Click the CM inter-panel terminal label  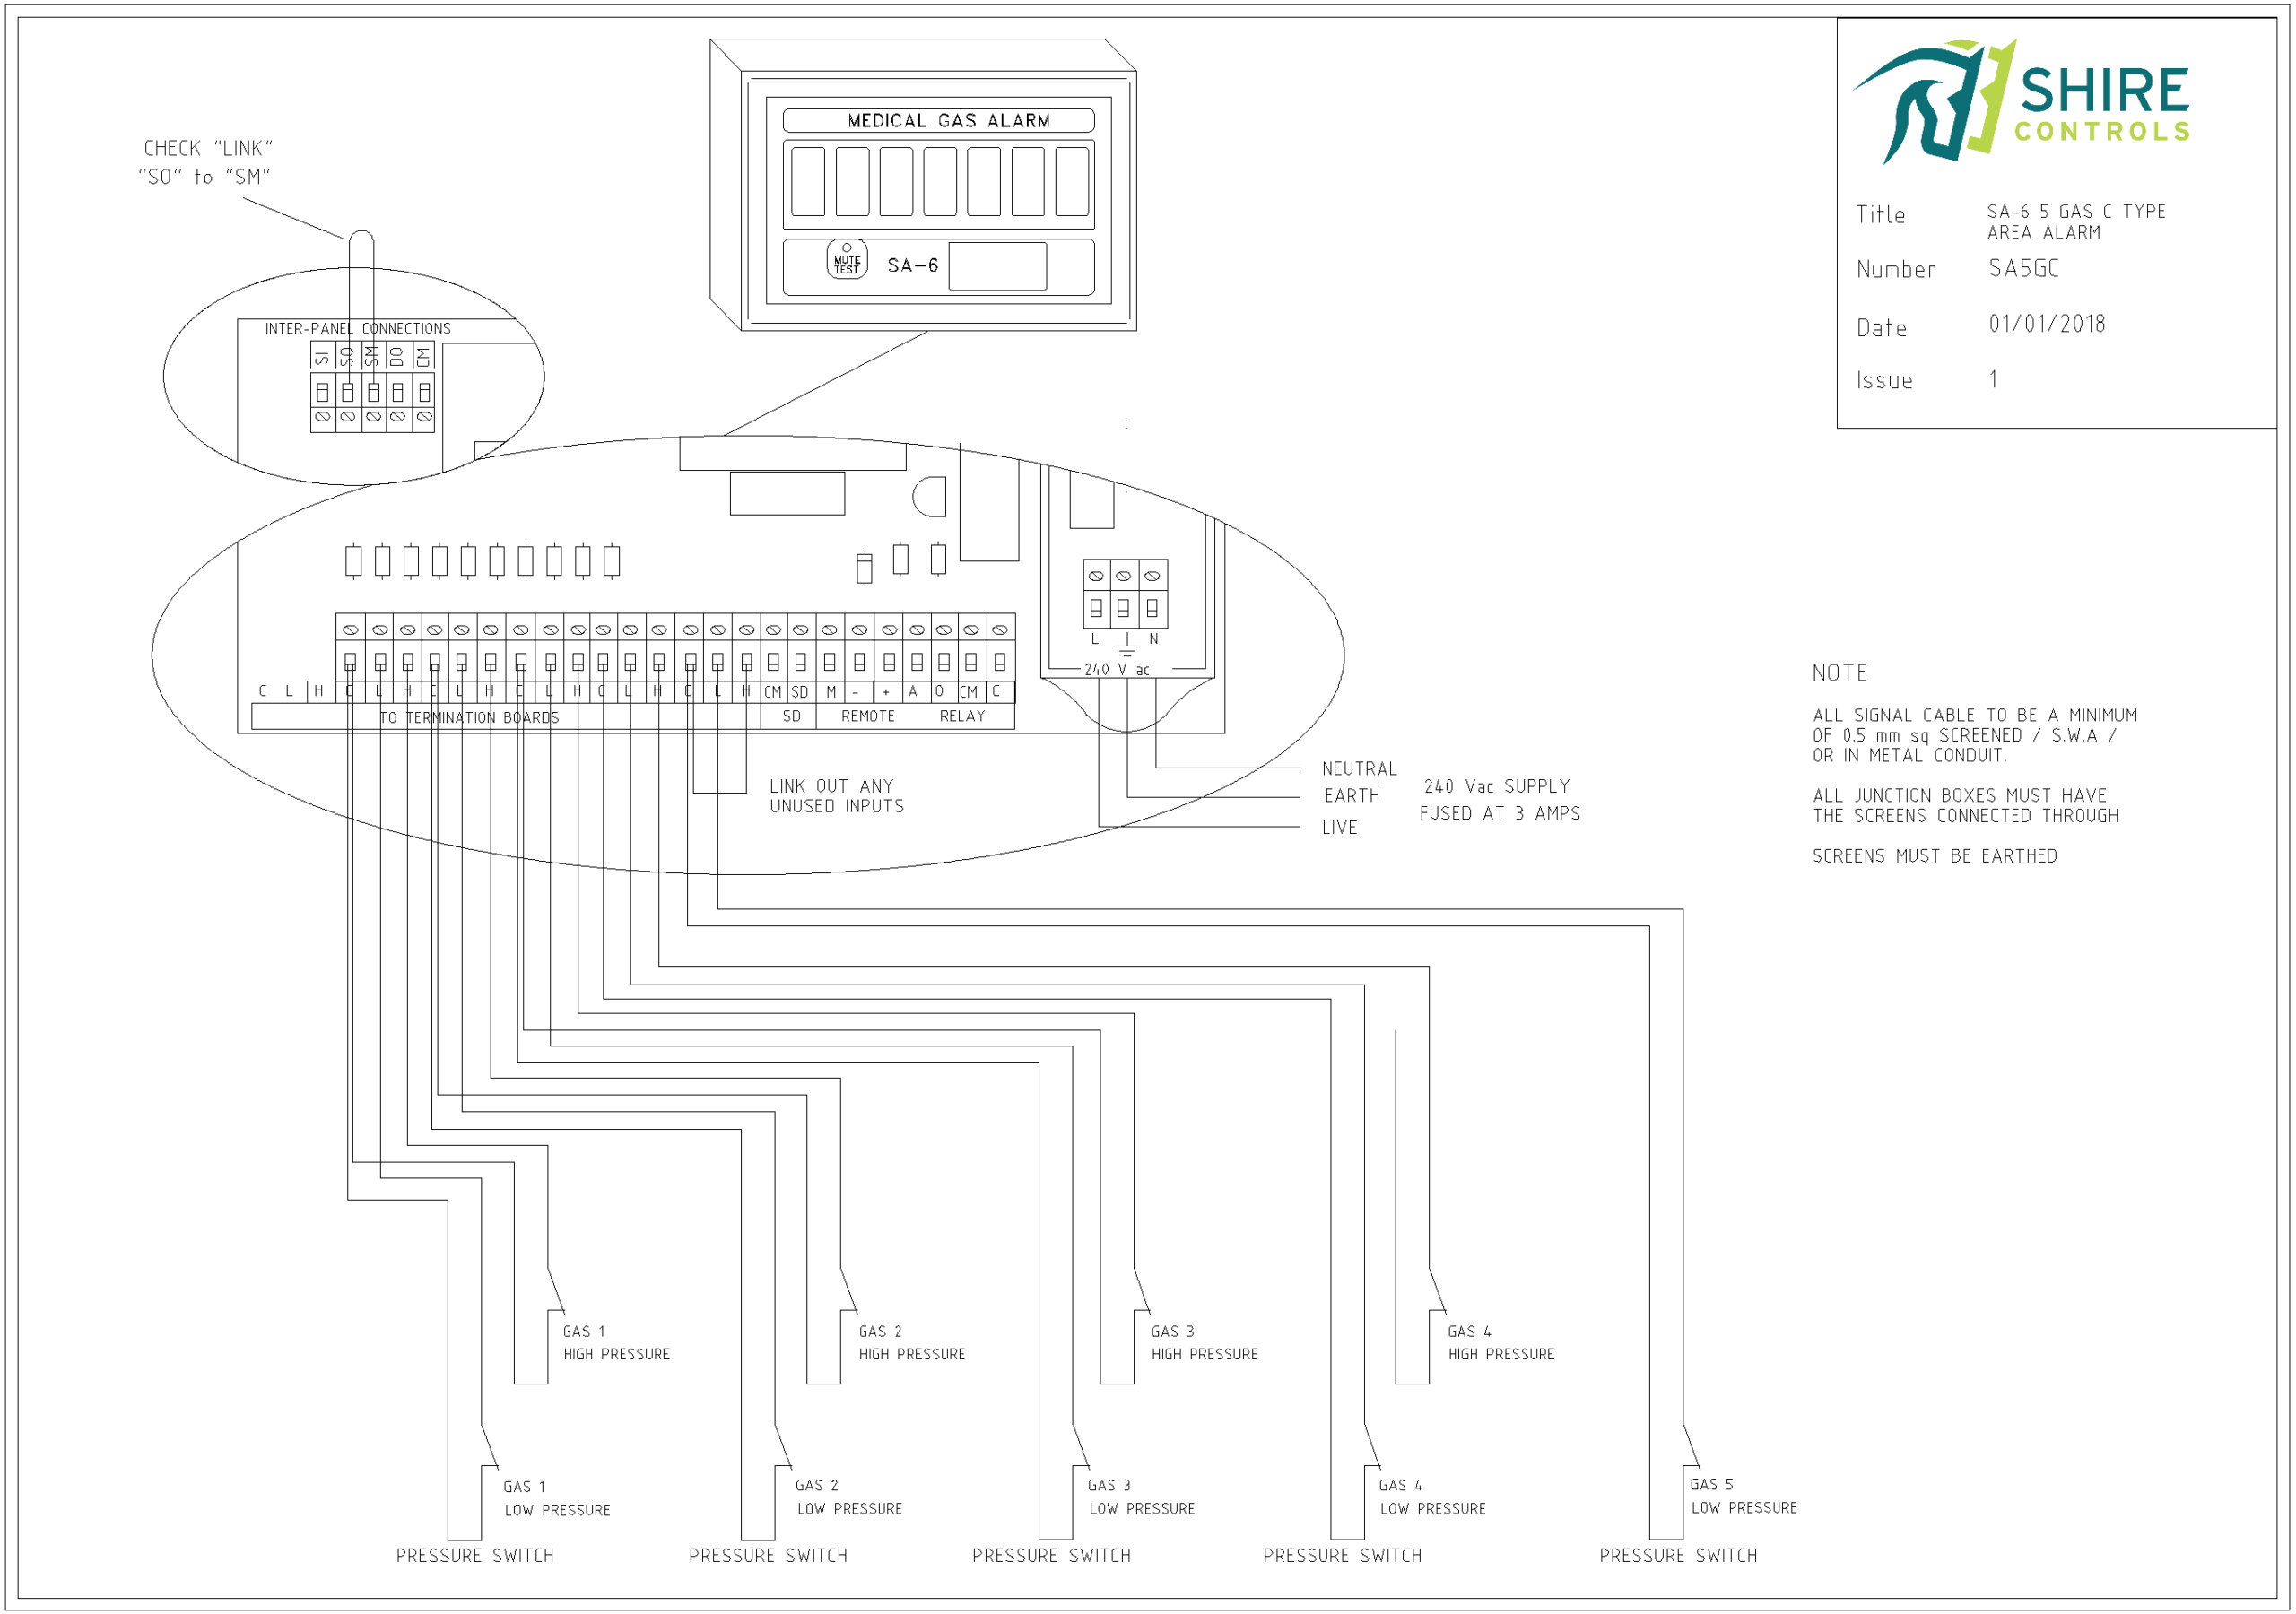423,356
